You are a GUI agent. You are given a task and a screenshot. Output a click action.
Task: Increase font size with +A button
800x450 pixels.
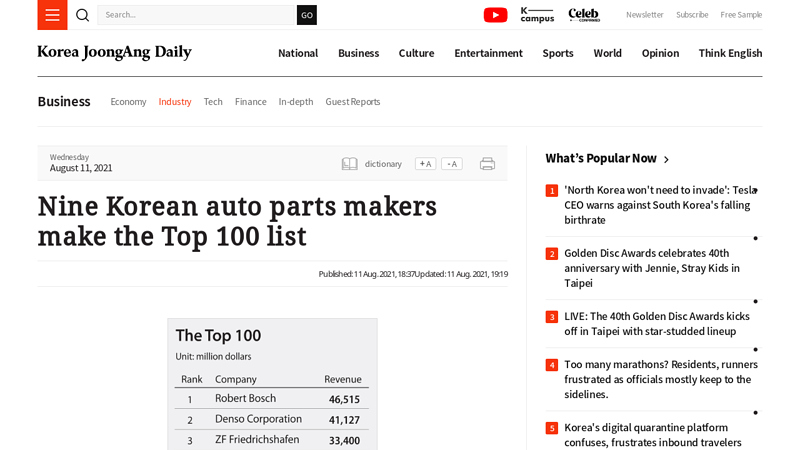[426, 164]
